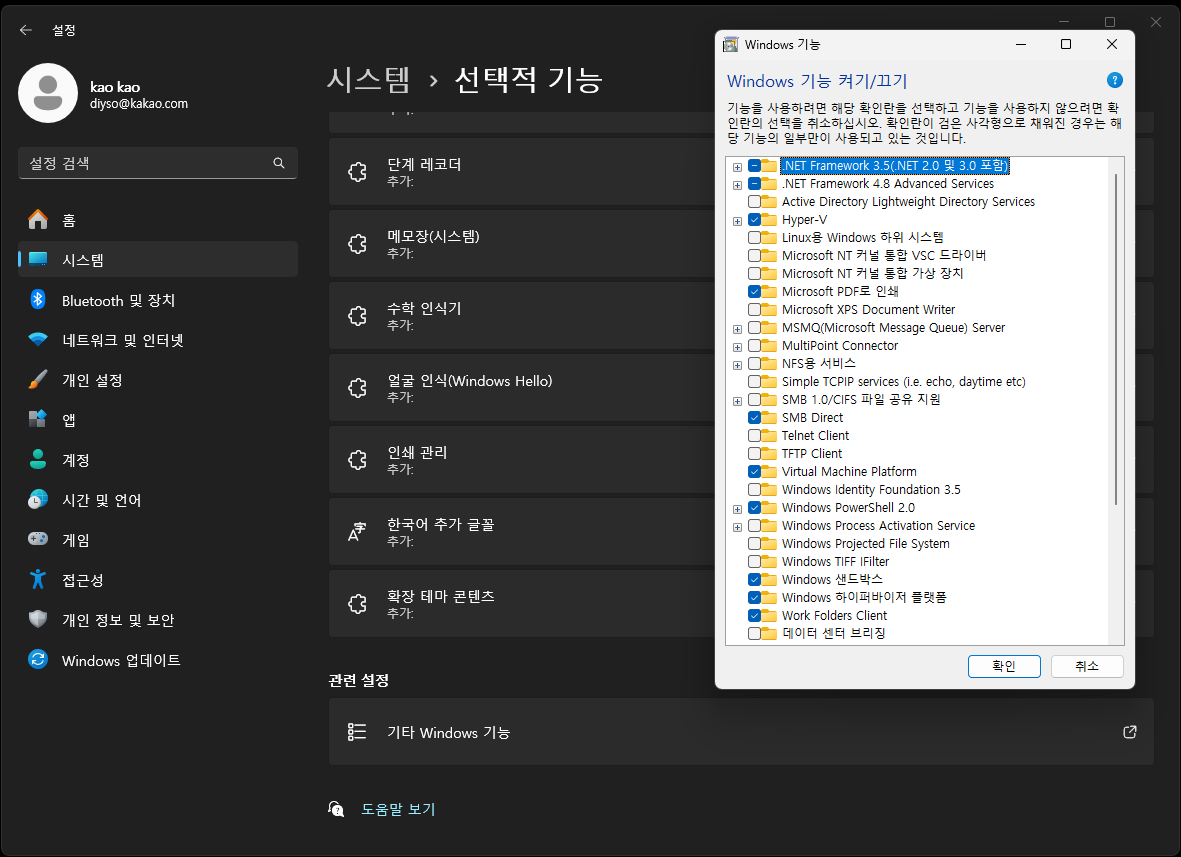Enable the Telnet Client checkbox
The width and height of the screenshot is (1181, 857).
pyautogui.click(x=754, y=436)
